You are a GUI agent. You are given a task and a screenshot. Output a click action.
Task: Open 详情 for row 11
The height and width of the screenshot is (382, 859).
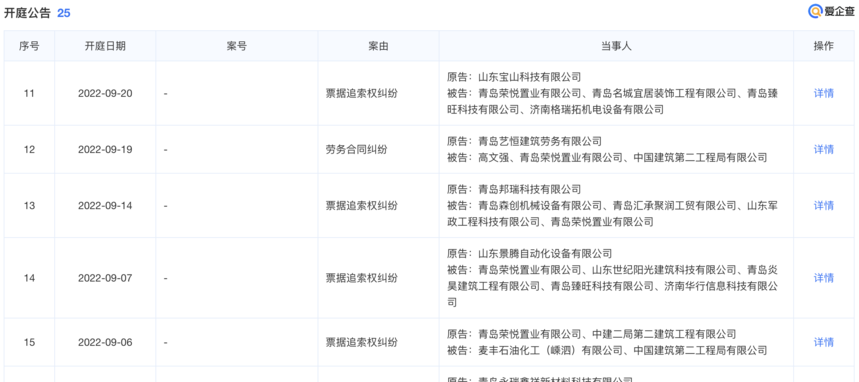(823, 93)
